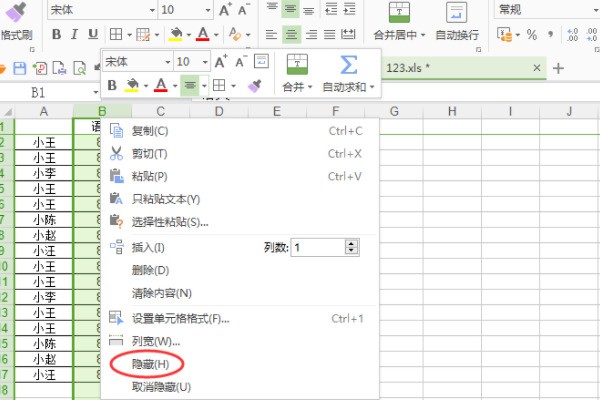Click mini toolbar fill color bucket
Image resolution: width=600 pixels, height=400 pixels.
point(132,85)
